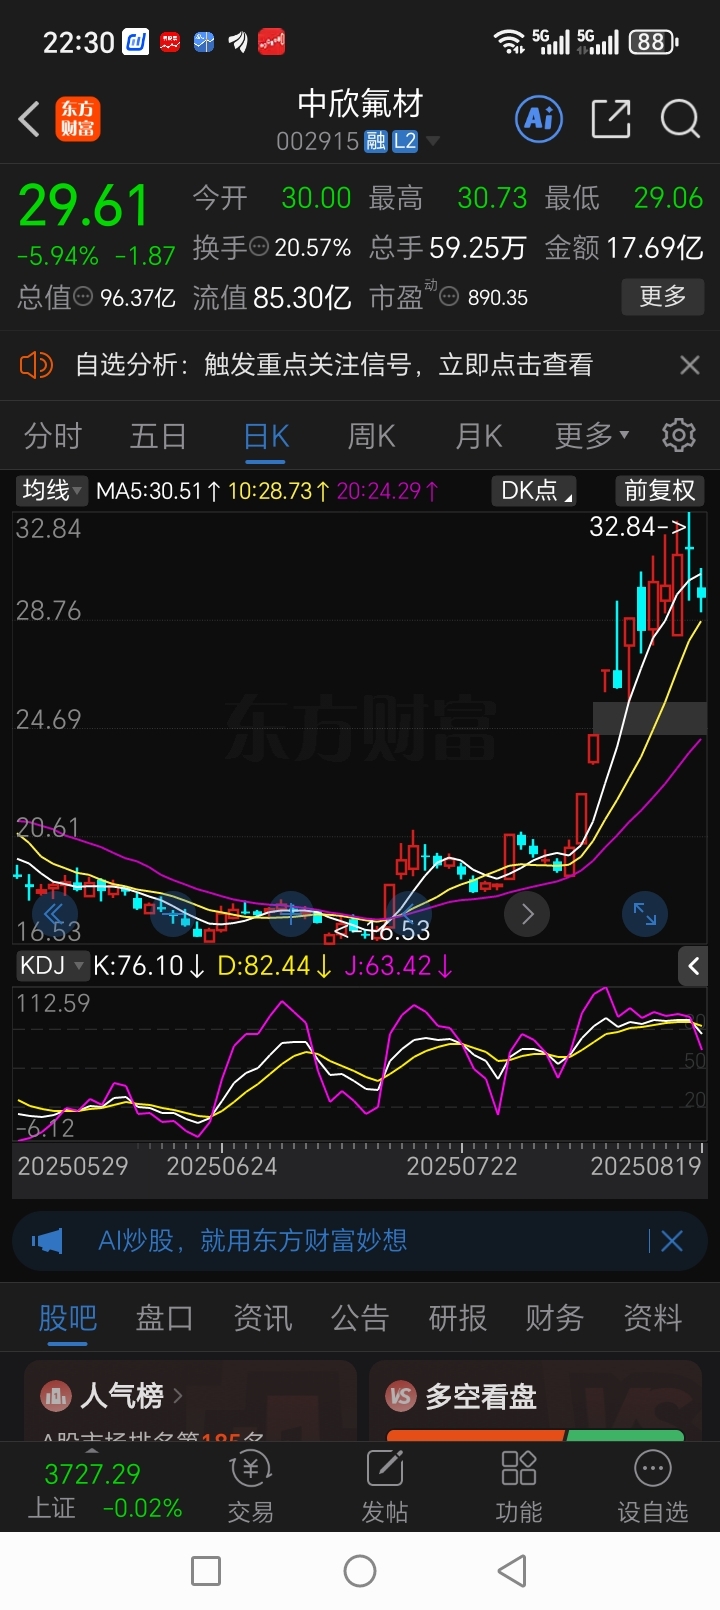Tap the K:76.10 indicator value
This screenshot has height=1610, width=720.
coord(148,966)
